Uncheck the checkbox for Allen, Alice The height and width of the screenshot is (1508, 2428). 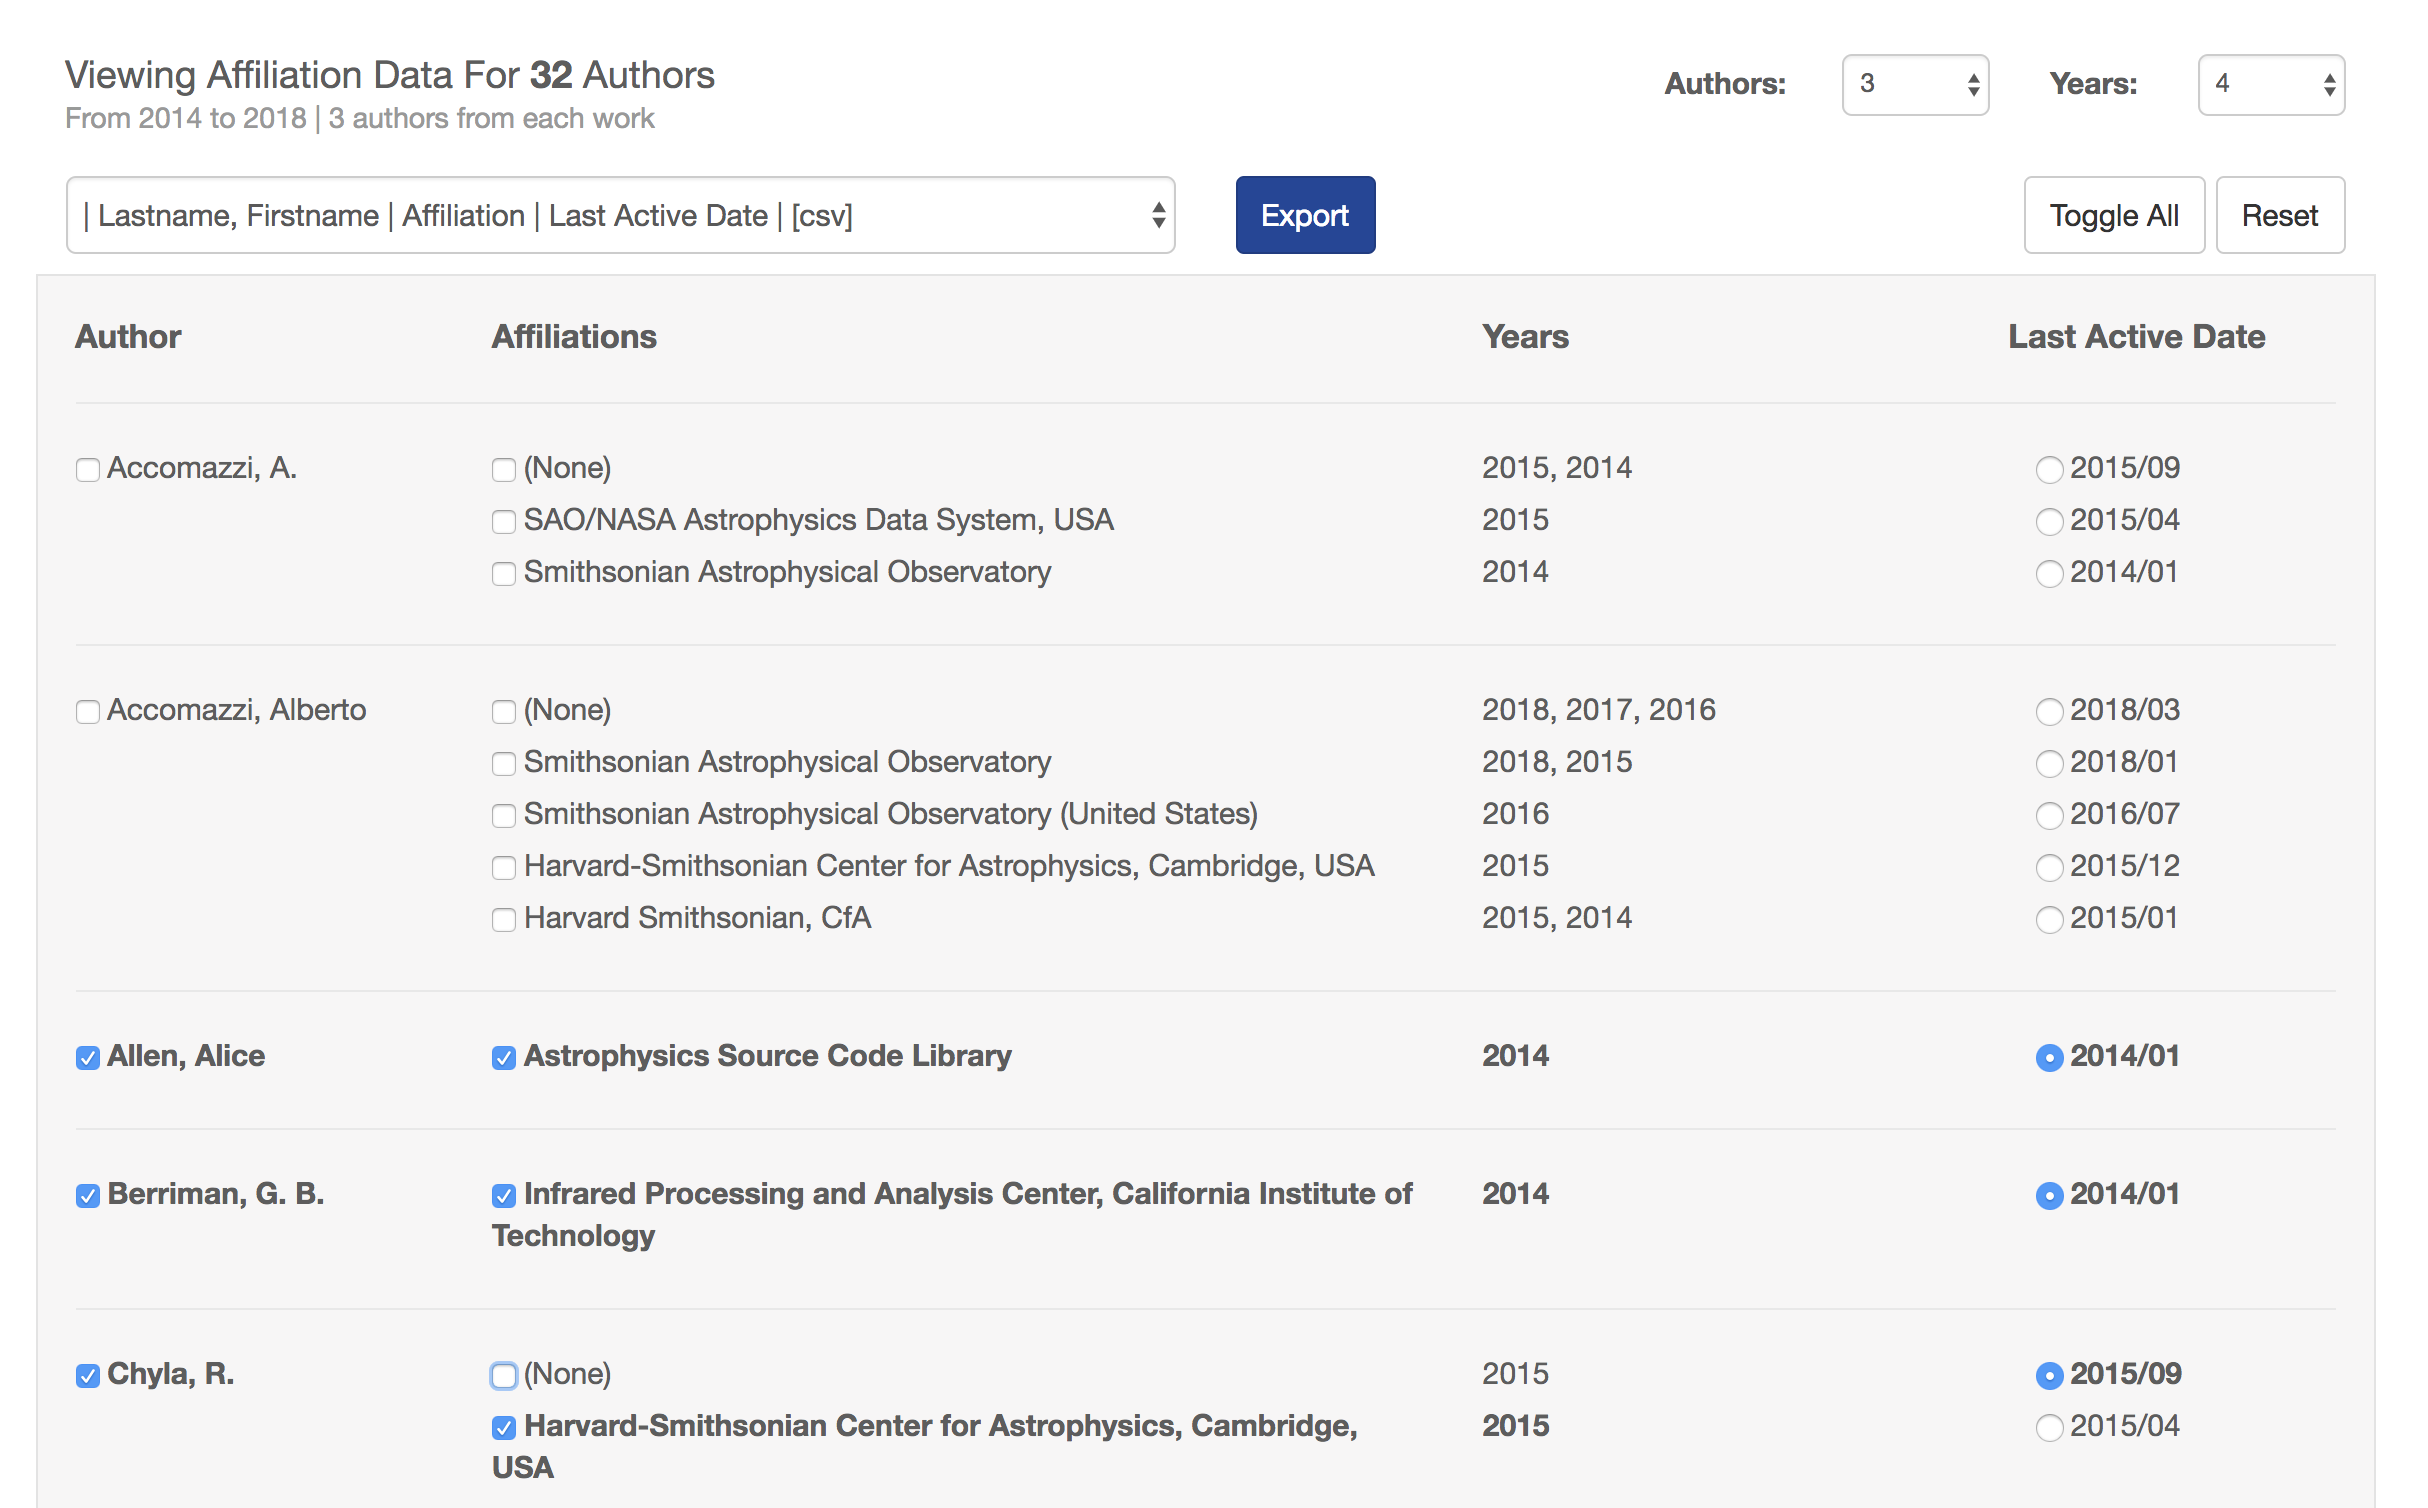point(87,1057)
